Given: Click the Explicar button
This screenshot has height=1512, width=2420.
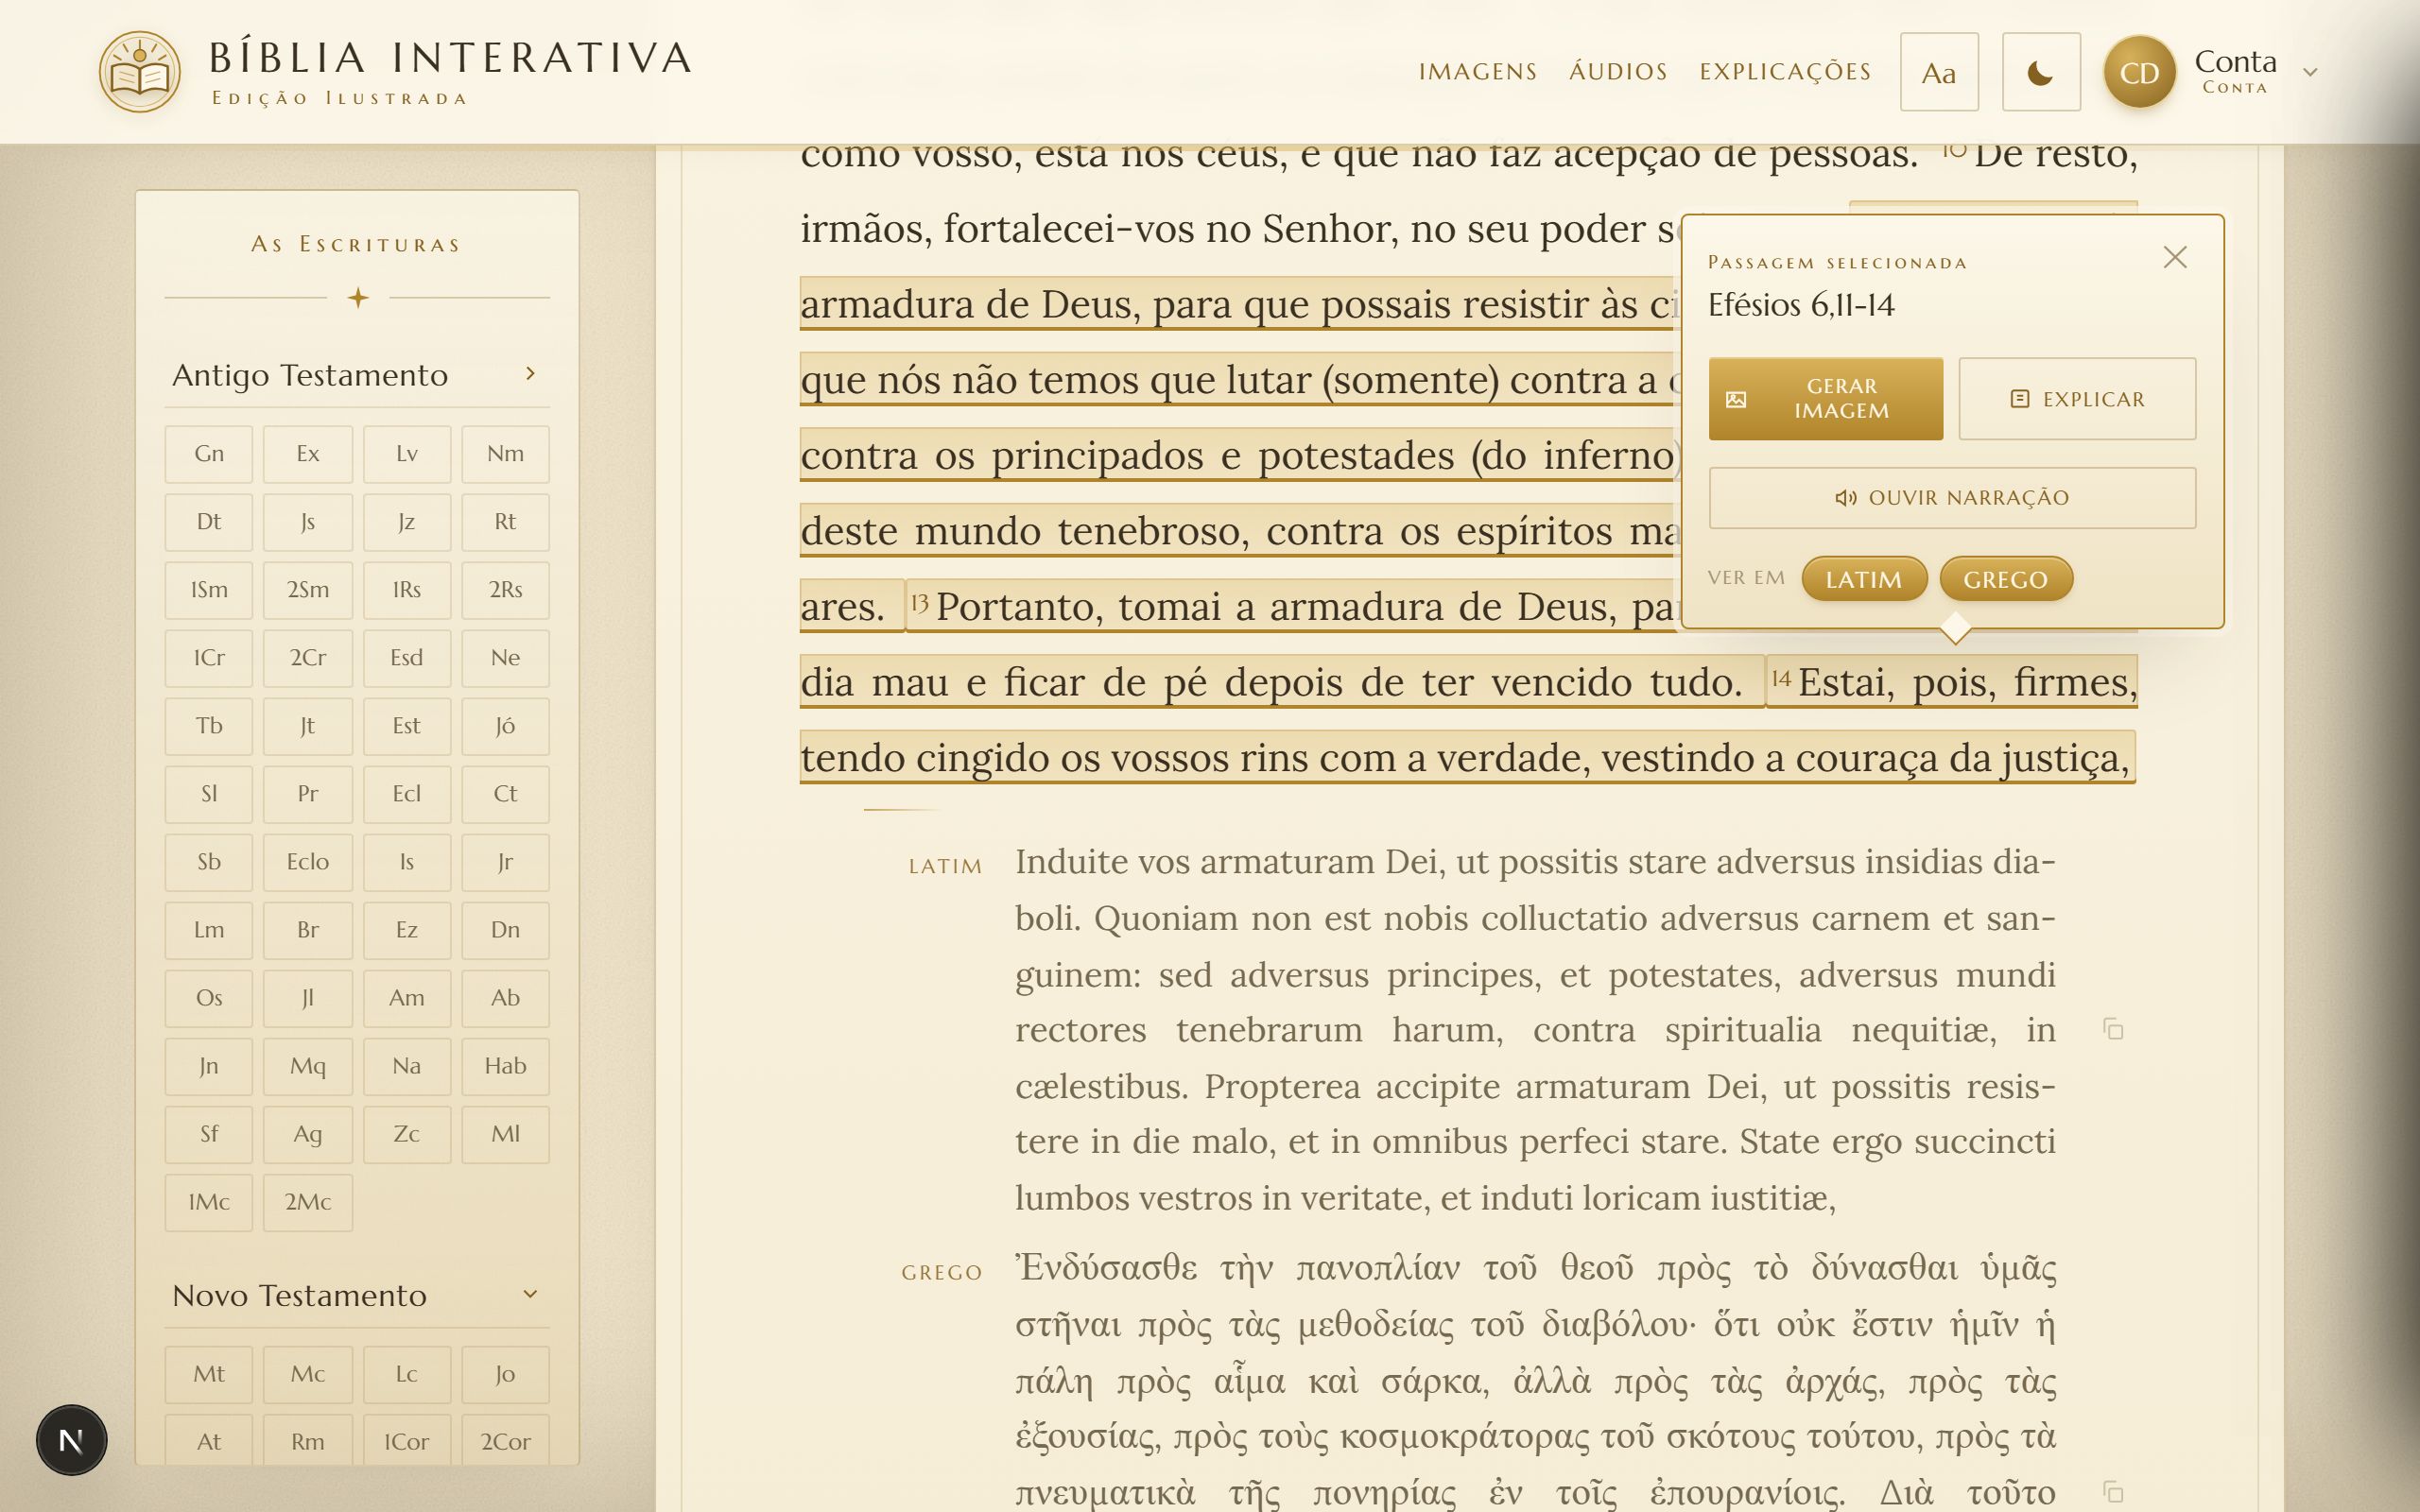Looking at the screenshot, I should click(x=2077, y=398).
